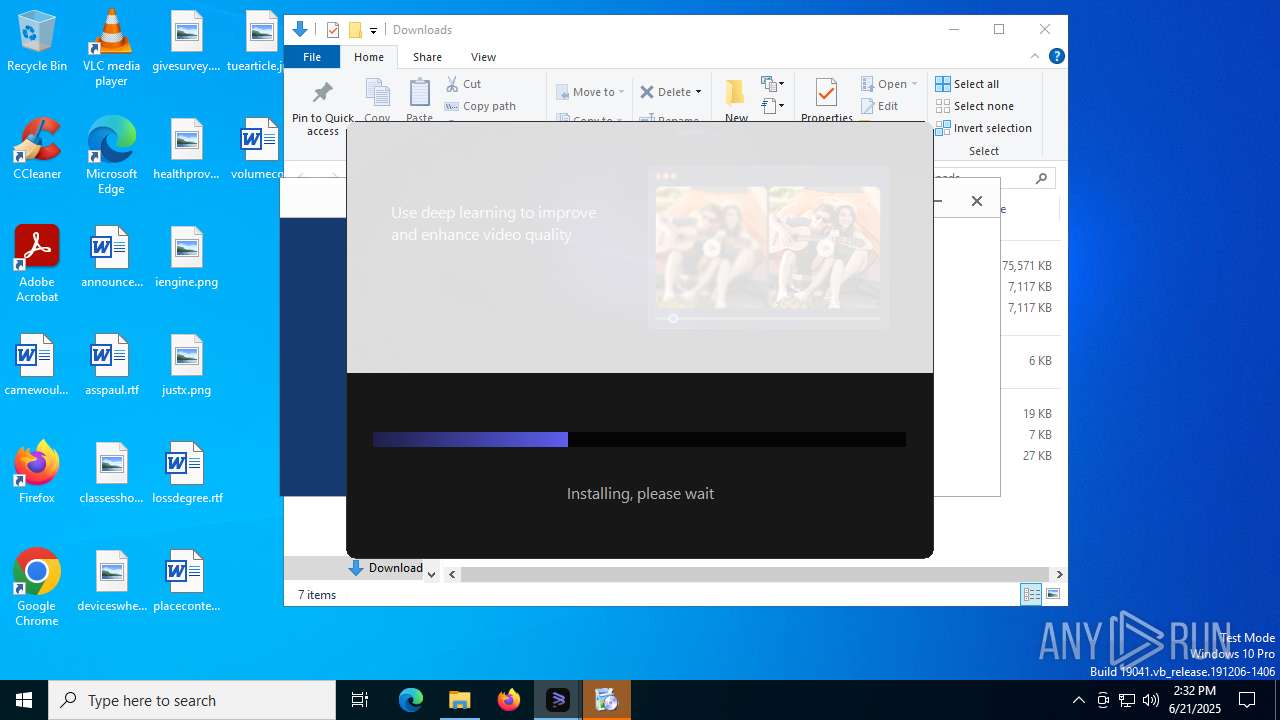Open the Windows Start menu
The height and width of the screenshot is (720, 1280).
pyautogui.click(x=24, y=700)
